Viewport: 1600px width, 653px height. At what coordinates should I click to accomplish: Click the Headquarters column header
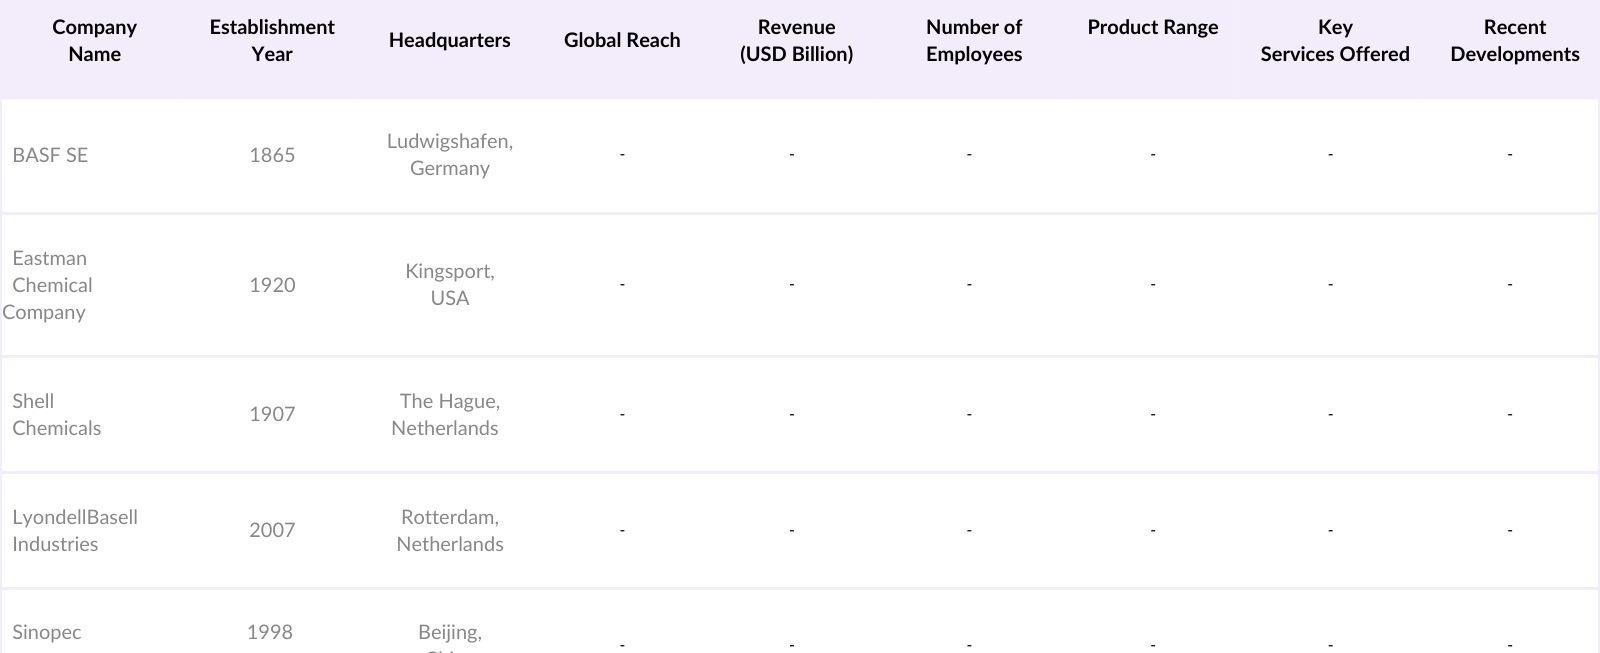pyautogui.click(x=450, y=40)
